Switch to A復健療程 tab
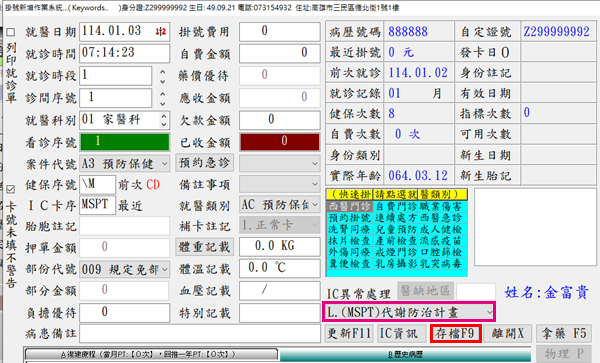 [x=152, y=355]
